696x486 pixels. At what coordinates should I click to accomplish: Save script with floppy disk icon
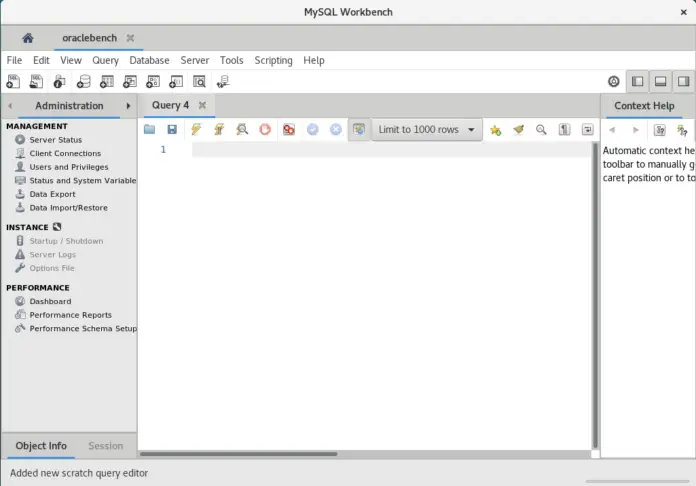point(172,130)
